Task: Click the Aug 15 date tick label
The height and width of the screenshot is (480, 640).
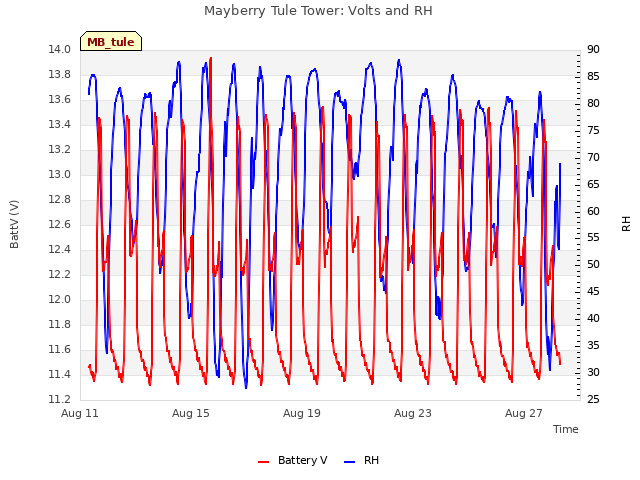Action: (191, 413)
